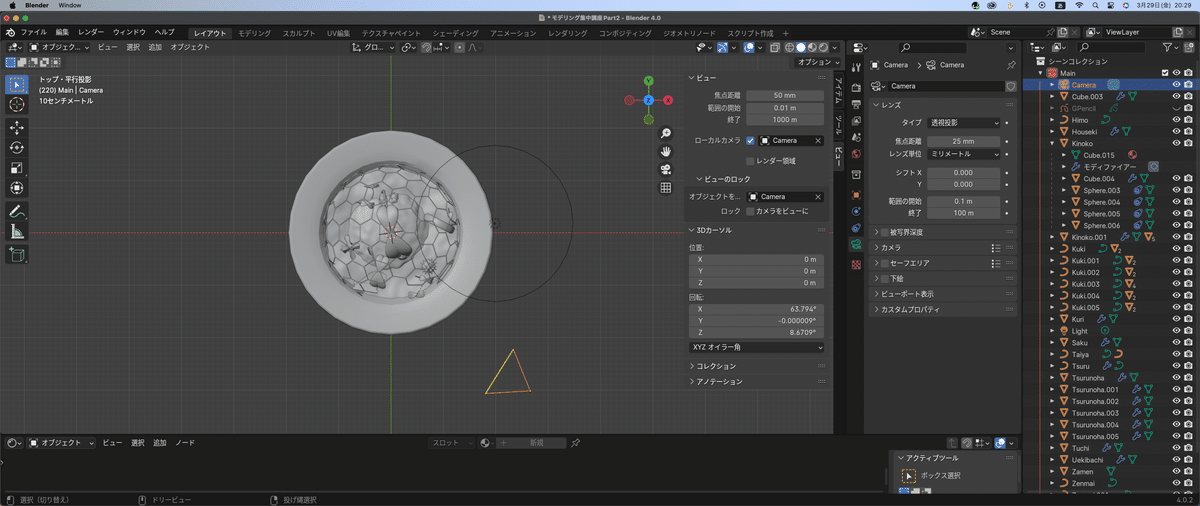Image resolution: width=1200 pixels, height=506 pixels.
Task: Toggle the Local Camera checkbox
Action: 750,141
